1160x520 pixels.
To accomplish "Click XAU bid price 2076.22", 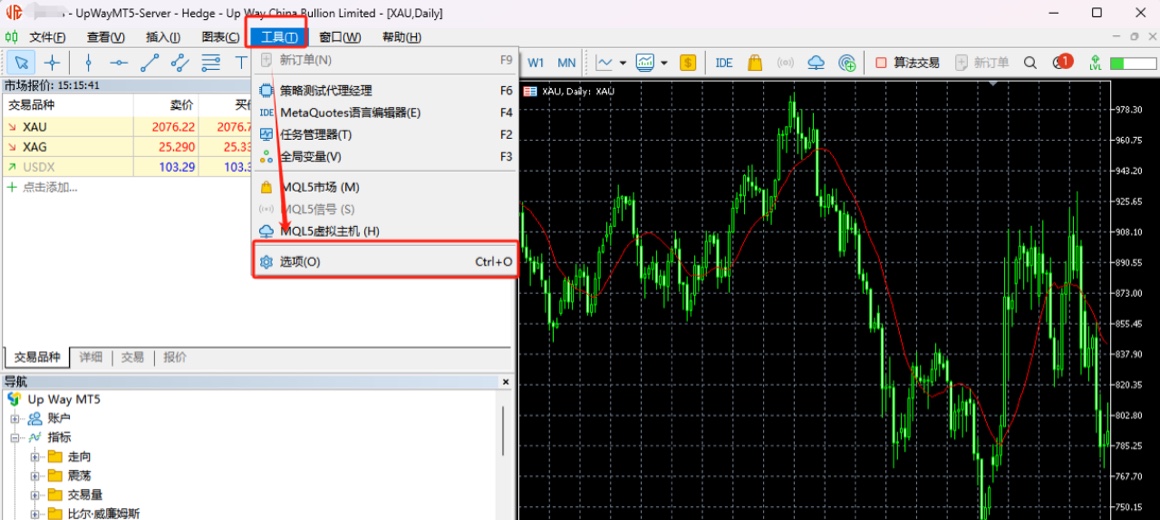I will (x=173, y=126).
